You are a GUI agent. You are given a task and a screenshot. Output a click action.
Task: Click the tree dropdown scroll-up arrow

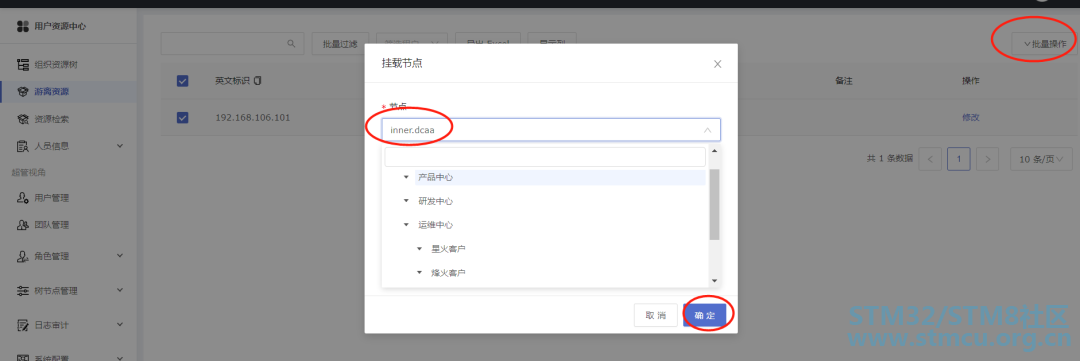pos(714,151)
